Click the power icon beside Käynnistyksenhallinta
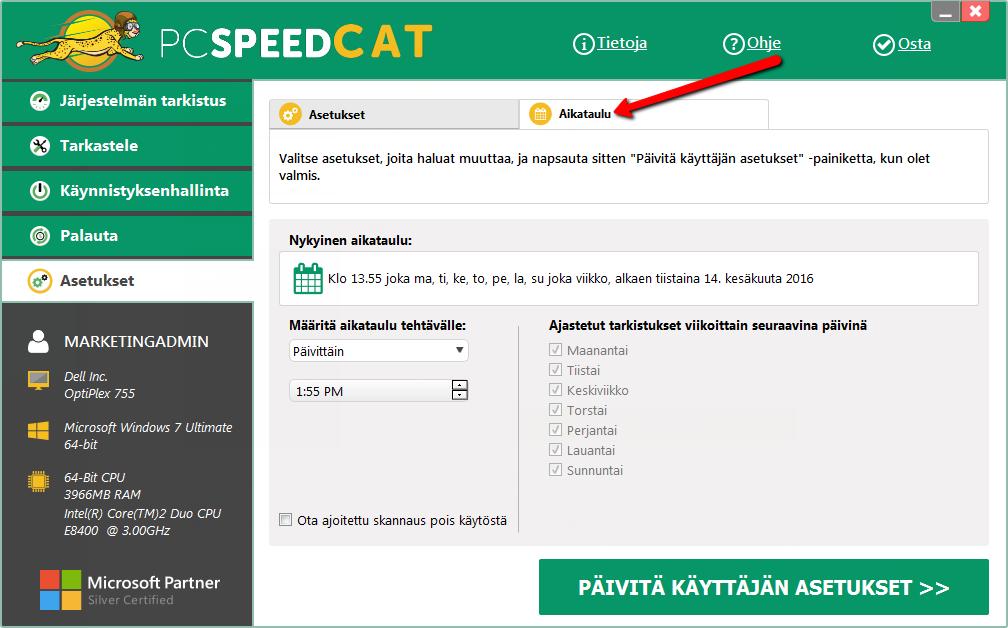The image size is (1008, 628). click(x=40, y=191)
